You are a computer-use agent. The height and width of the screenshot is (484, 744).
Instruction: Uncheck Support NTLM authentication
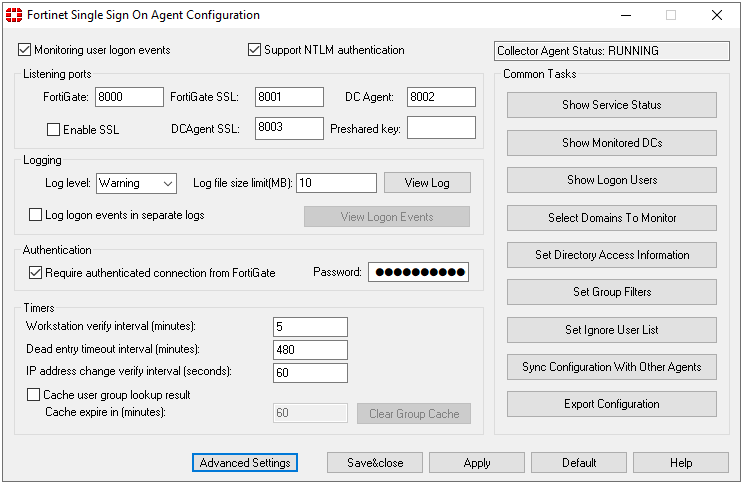coord(255,50)
